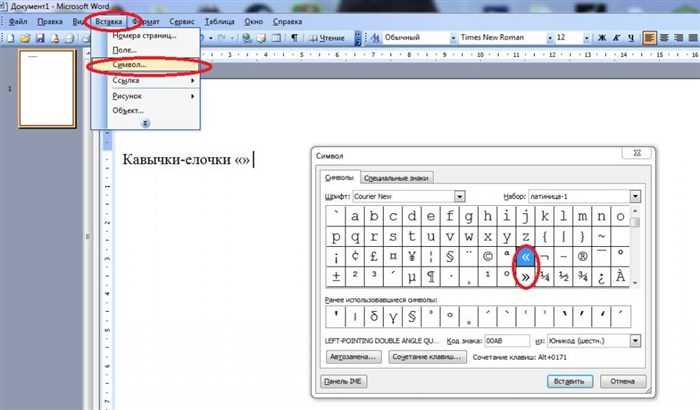Select the ¶ pilcrow cell in symbol grid

click(430, 277)
